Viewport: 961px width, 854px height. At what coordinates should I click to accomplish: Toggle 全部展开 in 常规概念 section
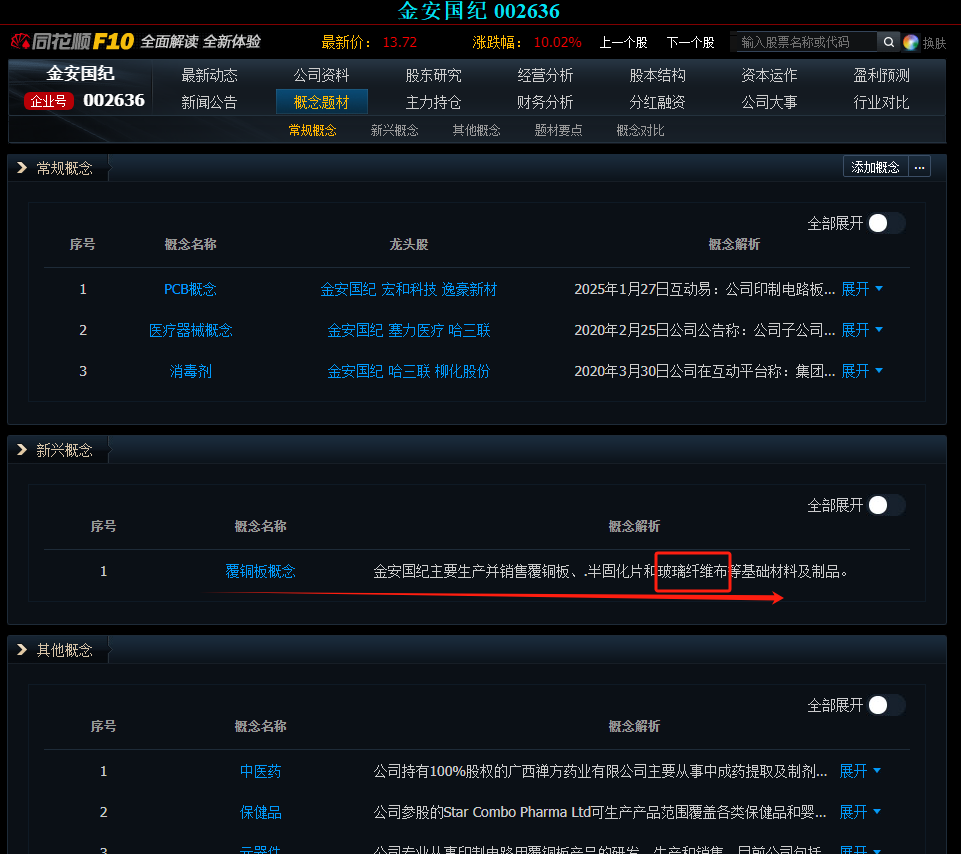(886, 223)
